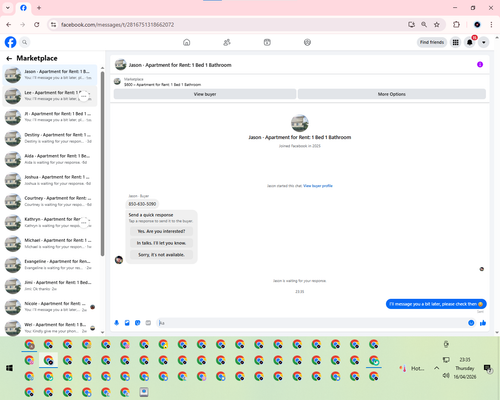
Task: Open the Wei apartment conversation
Action: [x=50, y=328]
